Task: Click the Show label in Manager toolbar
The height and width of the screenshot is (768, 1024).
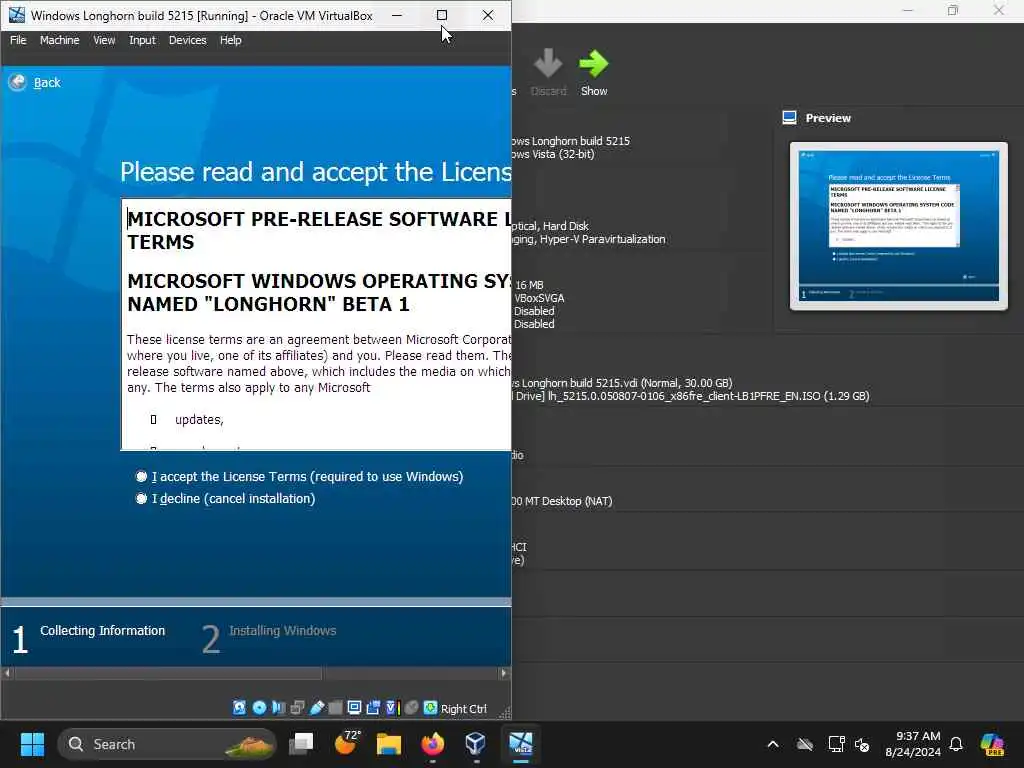Action: (x=594, y=91)
